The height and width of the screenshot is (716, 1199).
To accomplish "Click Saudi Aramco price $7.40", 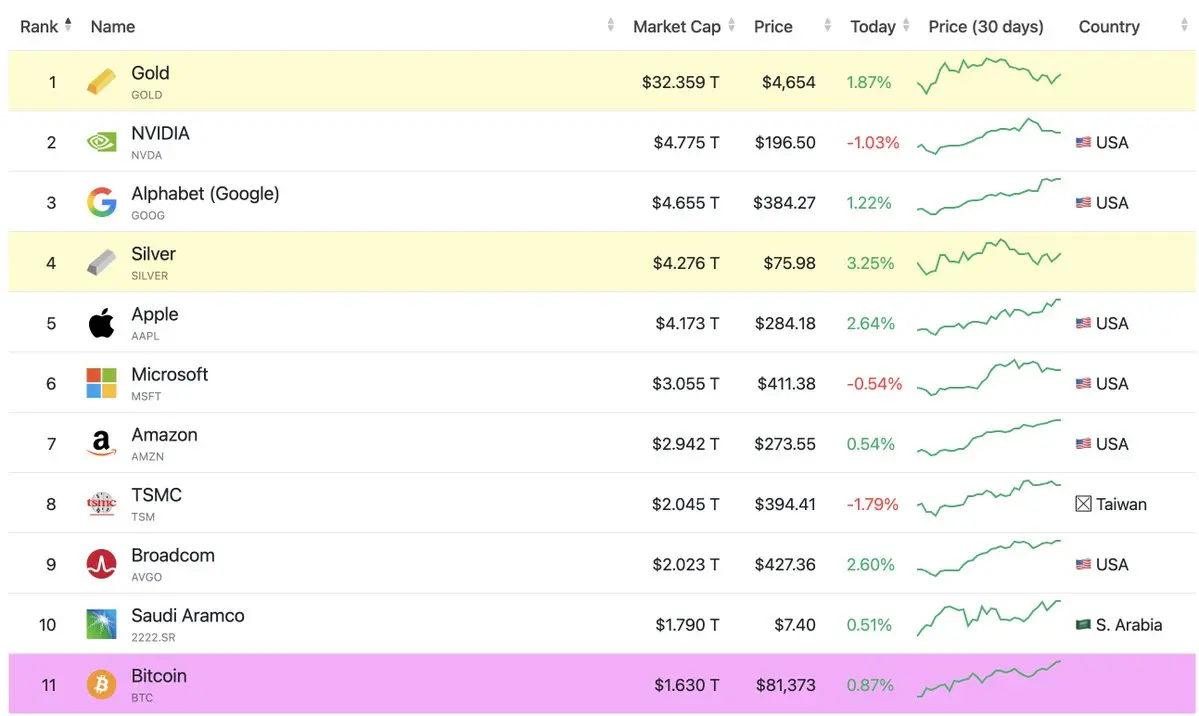I will 794,625.
